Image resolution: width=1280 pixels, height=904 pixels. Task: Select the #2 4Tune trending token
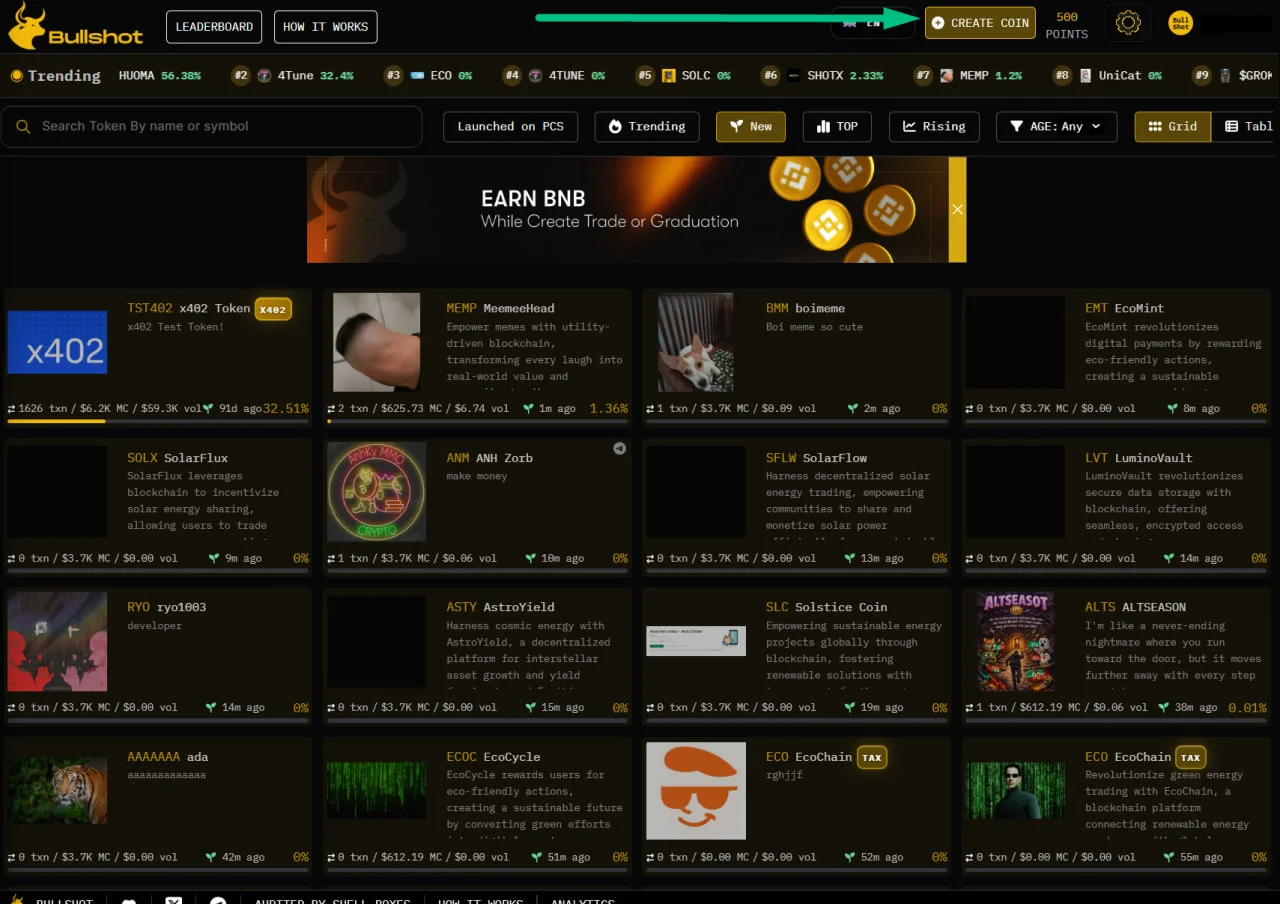(292, 75)
